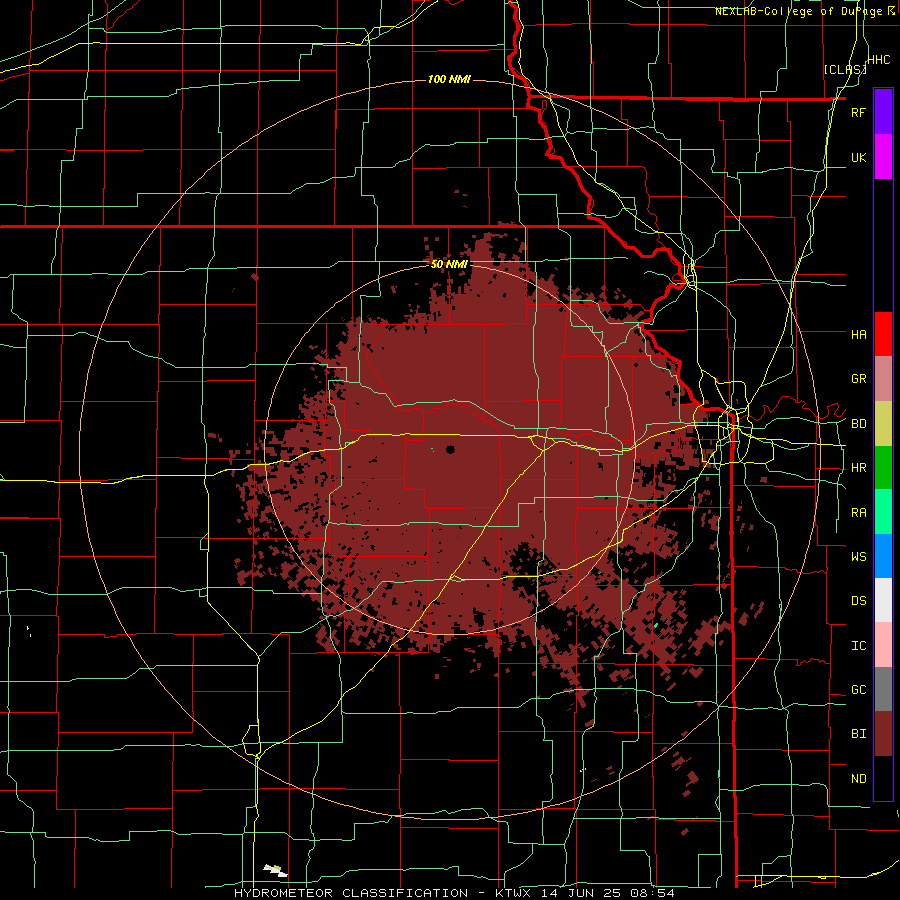900x900 pixels.
Task: Select the GR dusty pink swatch
Action: [883, 379]
